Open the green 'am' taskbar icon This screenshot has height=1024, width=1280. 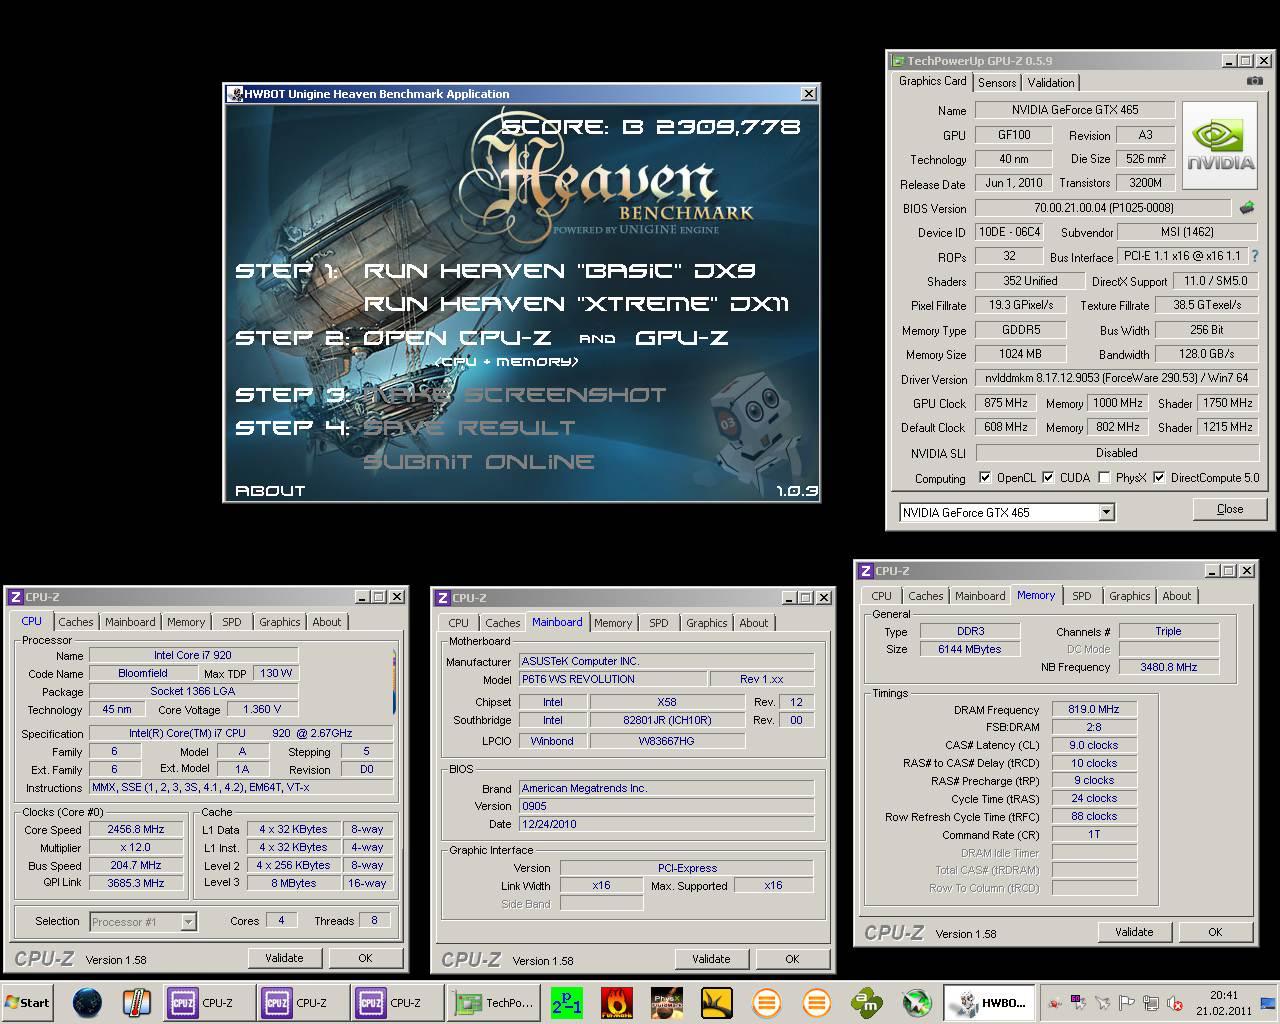[866, 1003]
